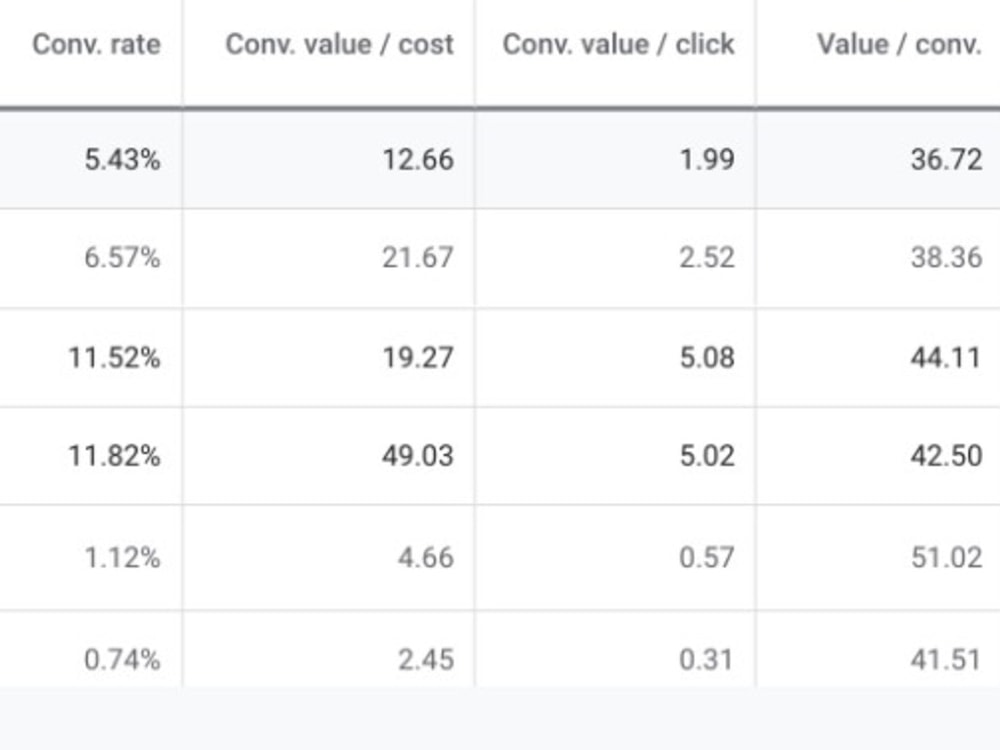Screen dimensions: 1000x750
Task: Select the 21.67 cell
Action: pos(418,258)
